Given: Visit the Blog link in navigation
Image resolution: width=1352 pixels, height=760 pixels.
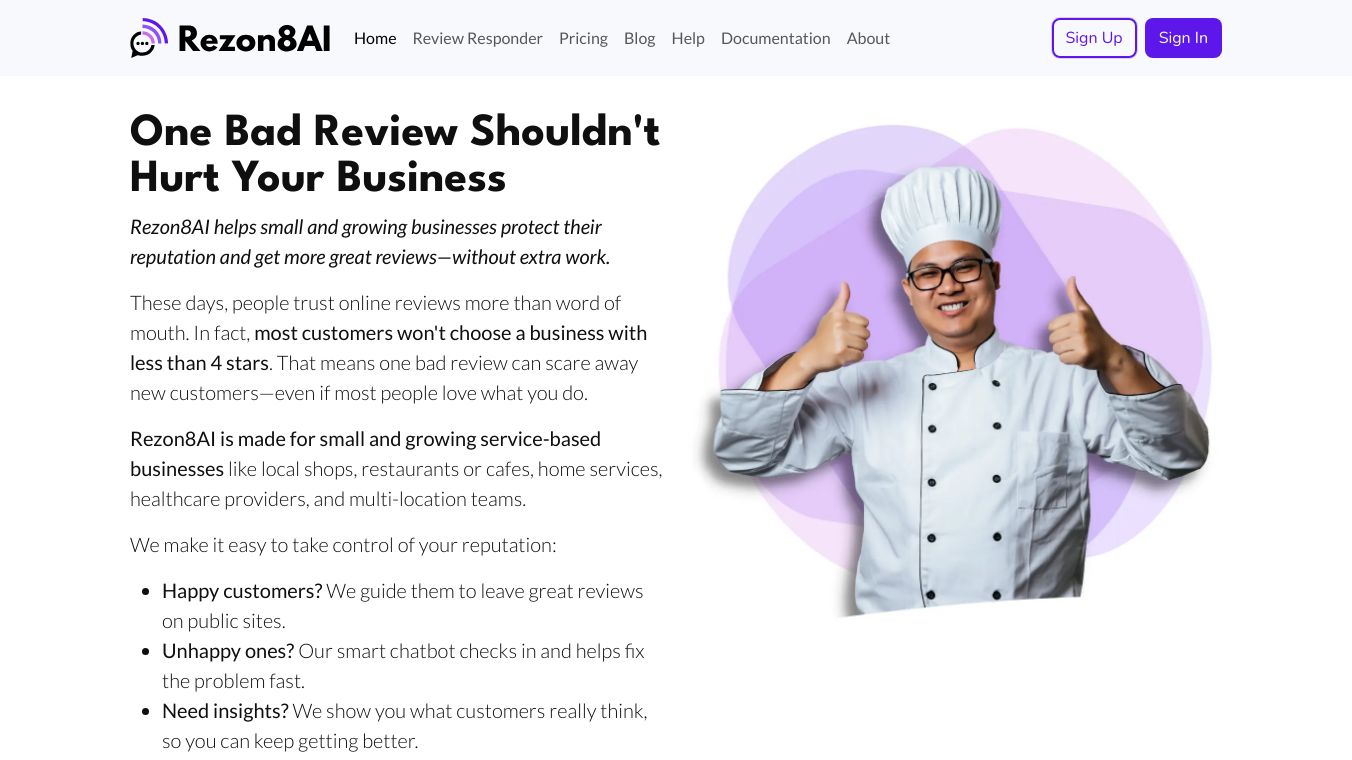Looking at the screenshot, I should 640,38.
